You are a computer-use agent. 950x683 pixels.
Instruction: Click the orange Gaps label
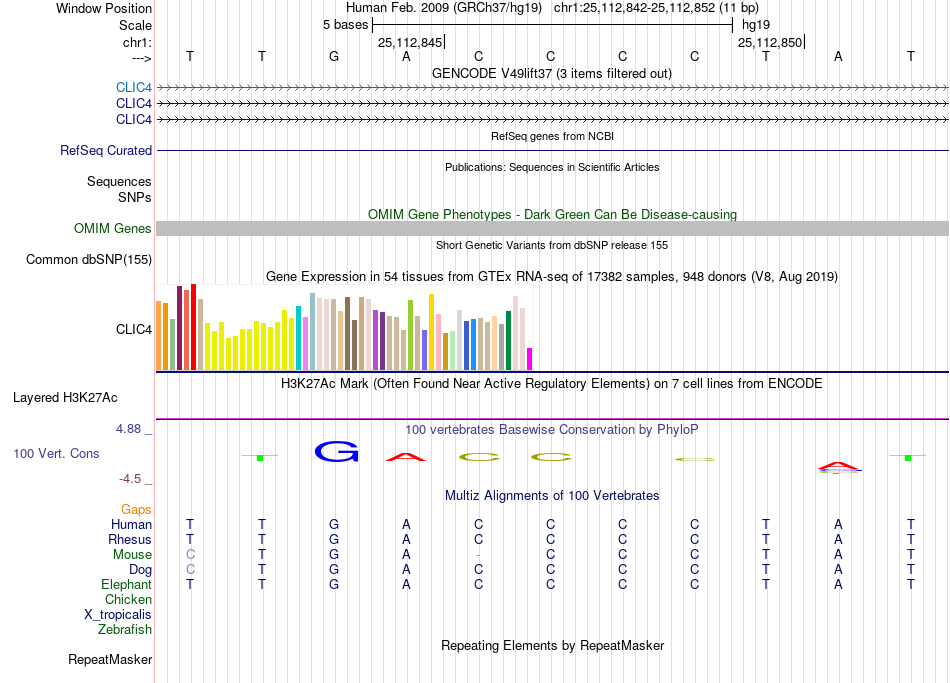pyautogui.click(x=136, y=510)
